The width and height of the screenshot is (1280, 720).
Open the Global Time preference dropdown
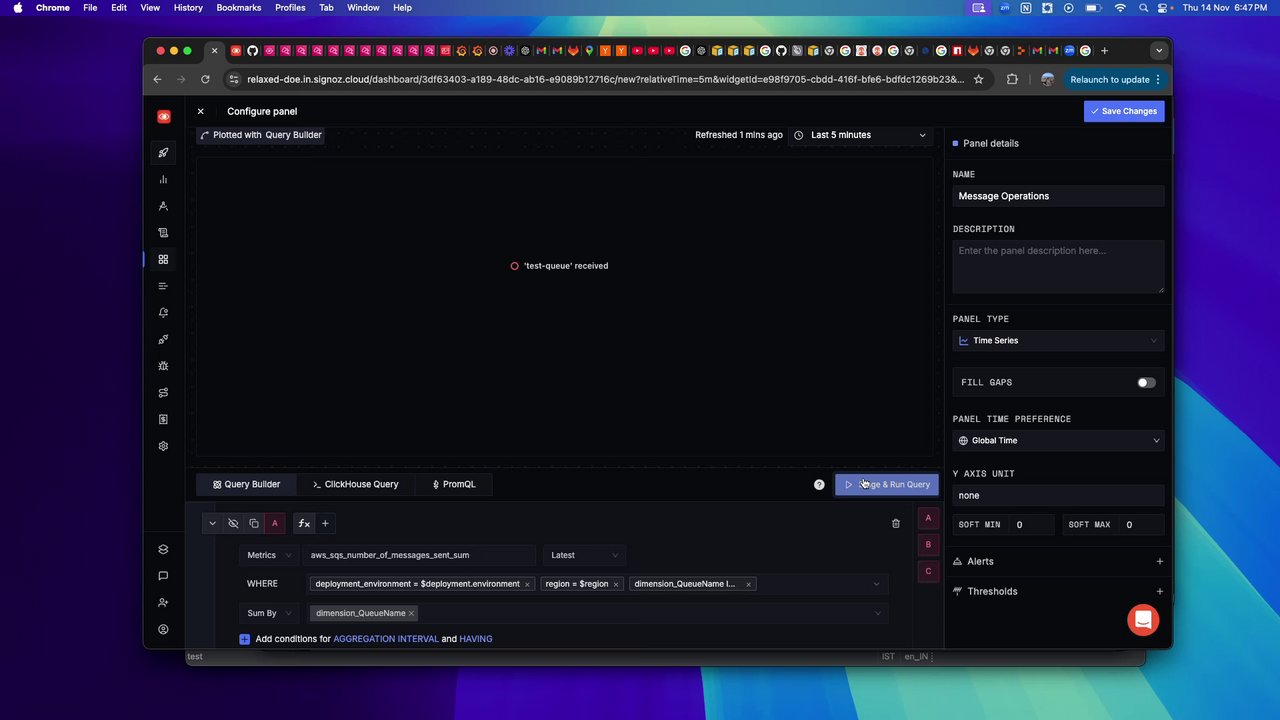click(x=1058, y=440)
